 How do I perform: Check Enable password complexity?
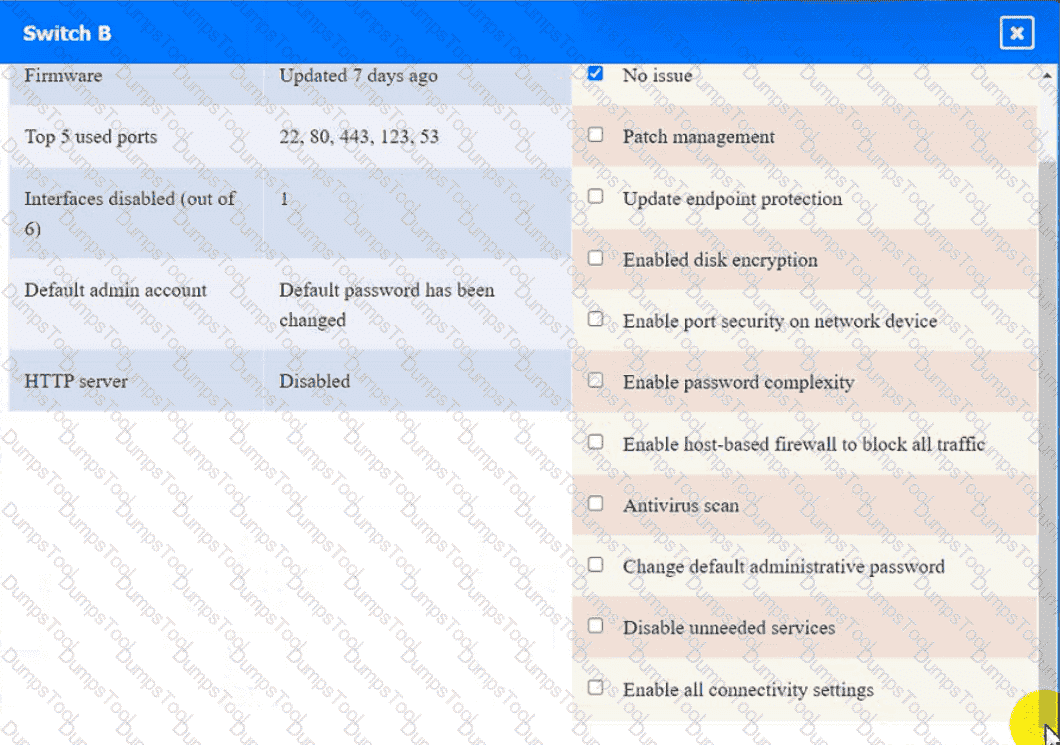596,381
